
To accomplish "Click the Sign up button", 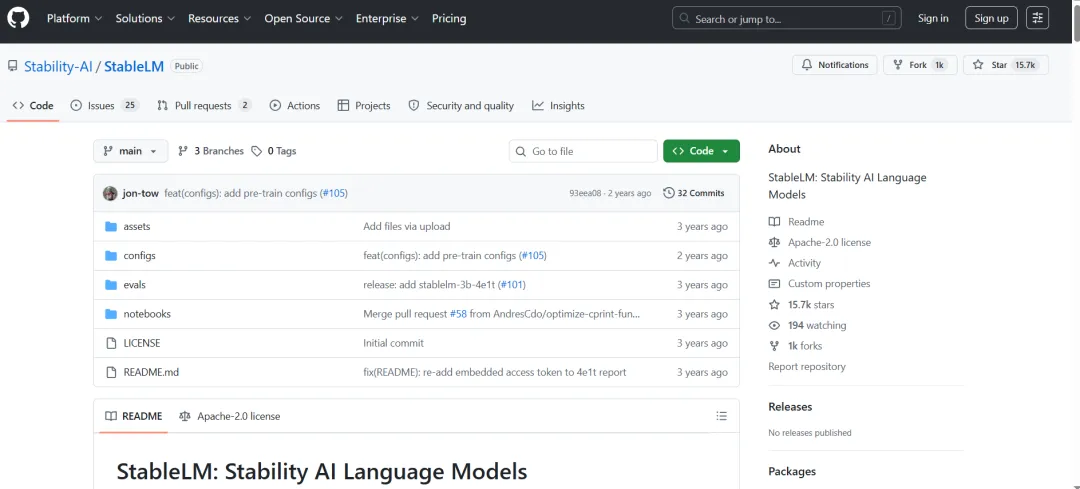I will point(991,19).
